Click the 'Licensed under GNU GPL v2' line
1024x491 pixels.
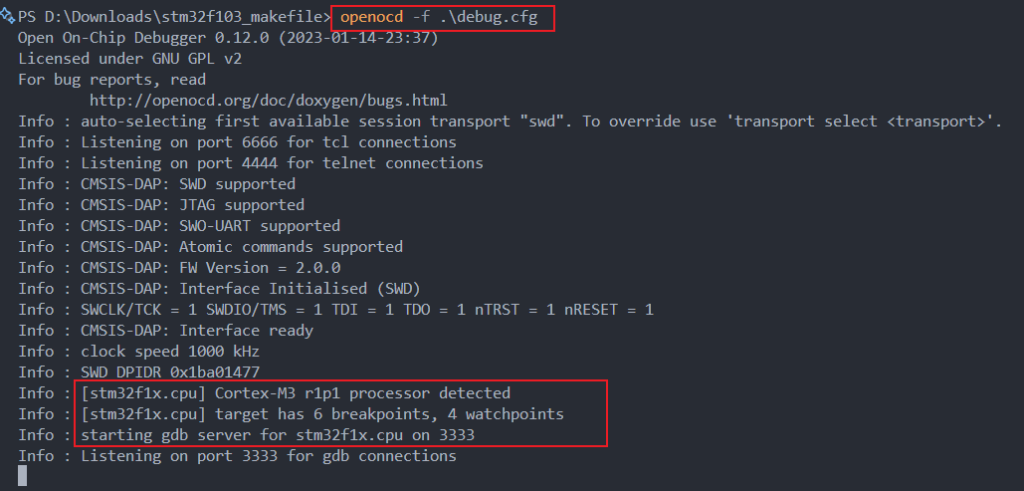coord(128,58)
